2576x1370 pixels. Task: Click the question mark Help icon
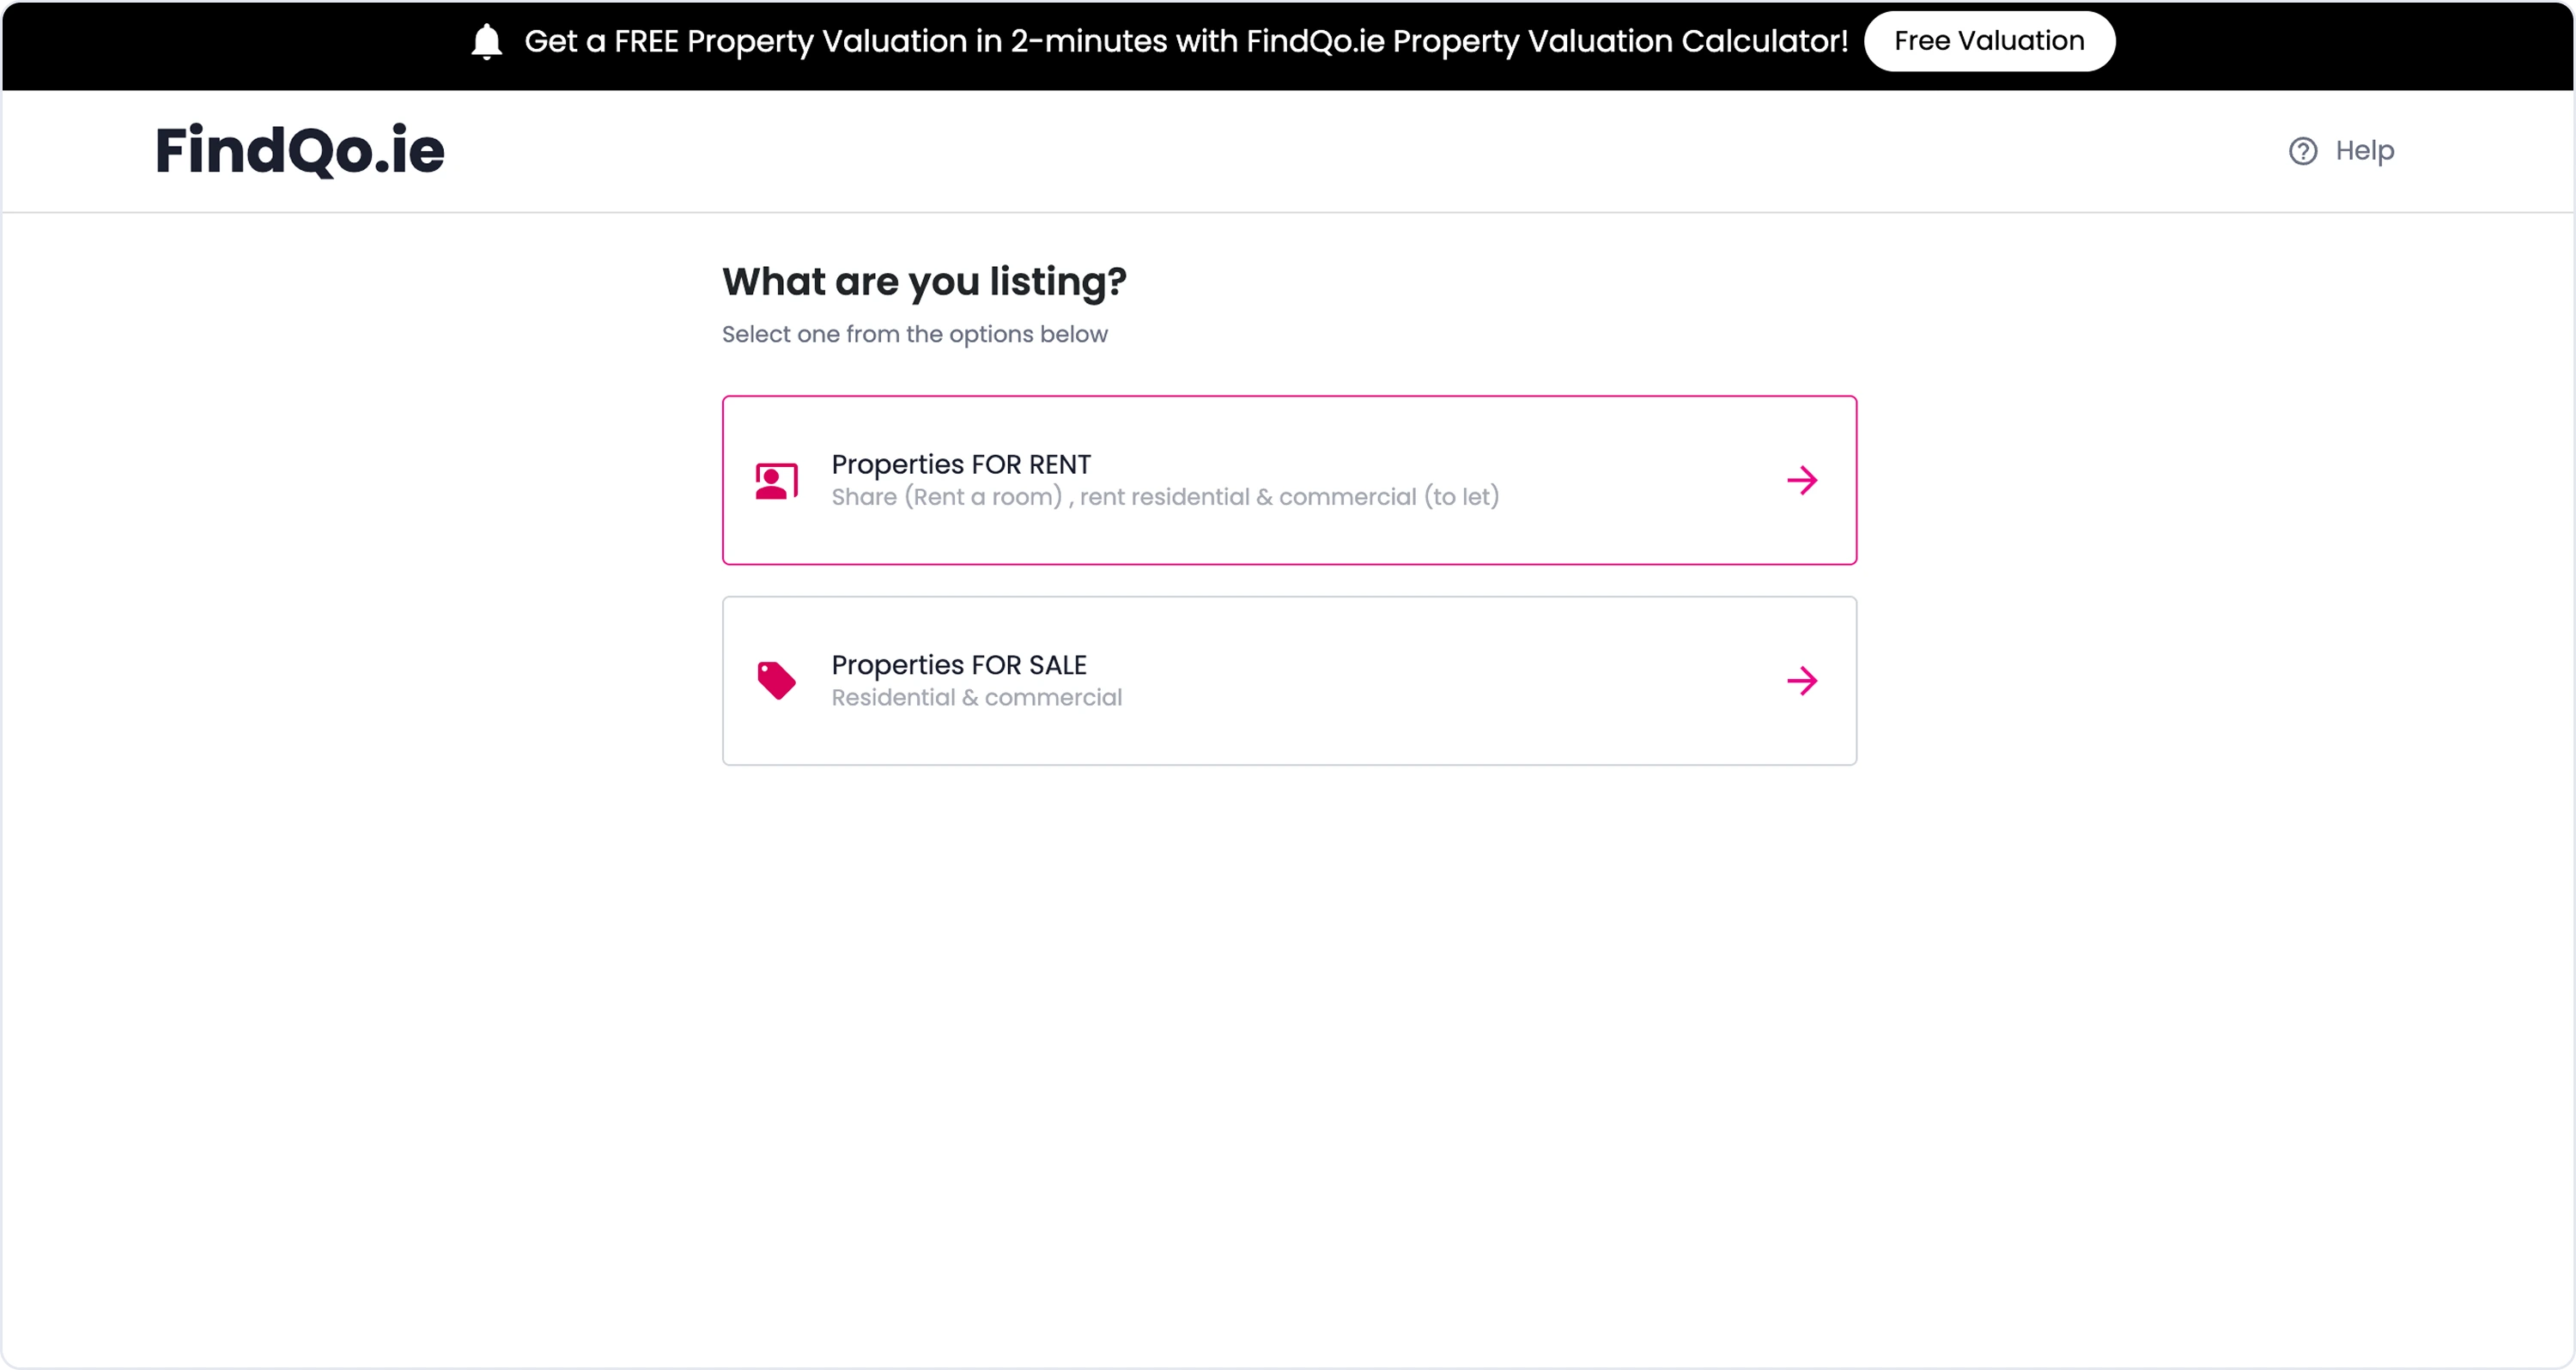2302,151
